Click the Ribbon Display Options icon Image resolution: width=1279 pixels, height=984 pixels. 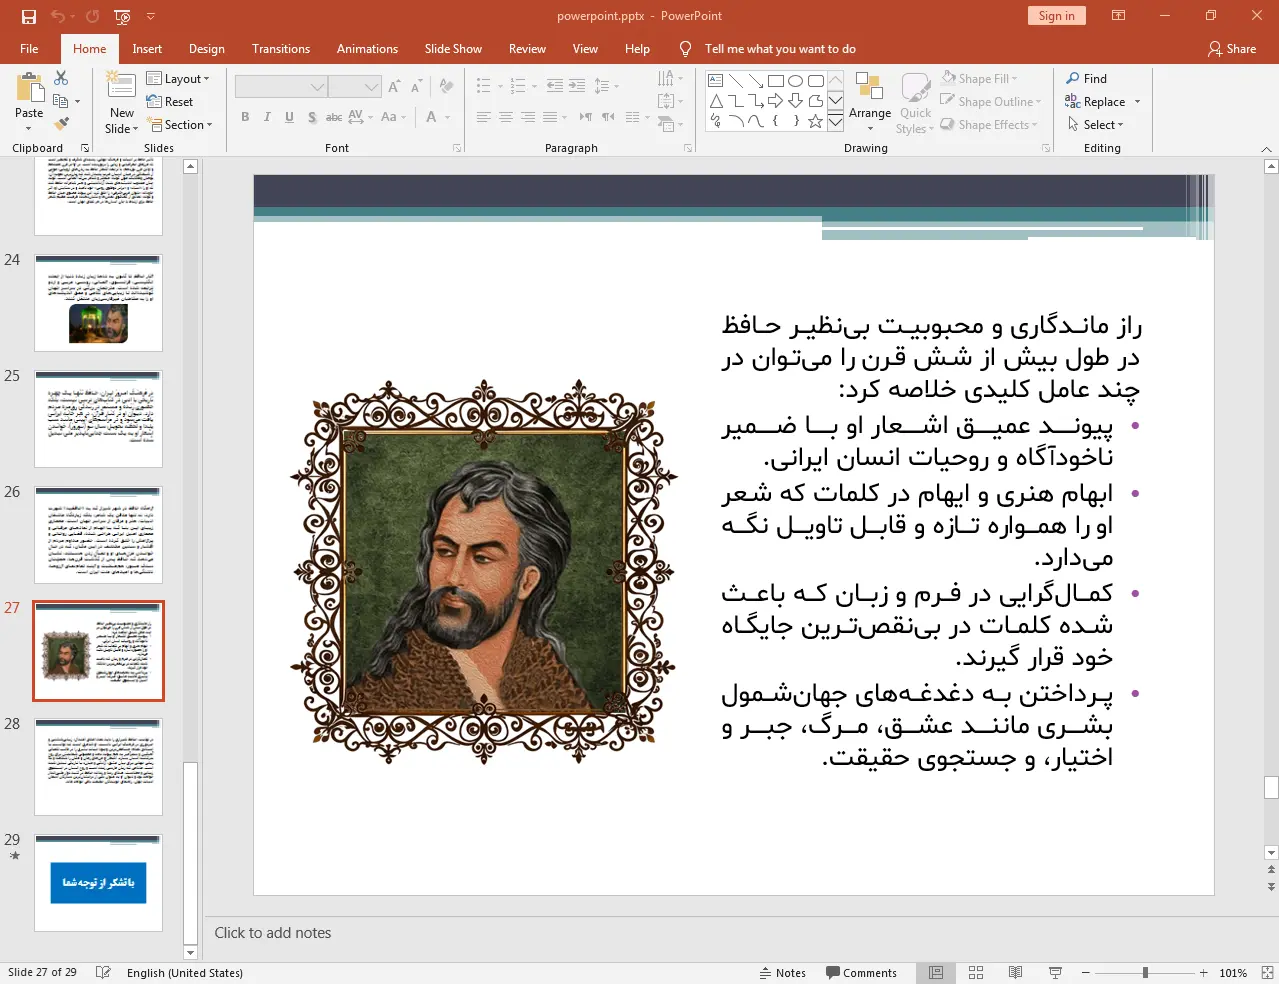pos(1119,16)
